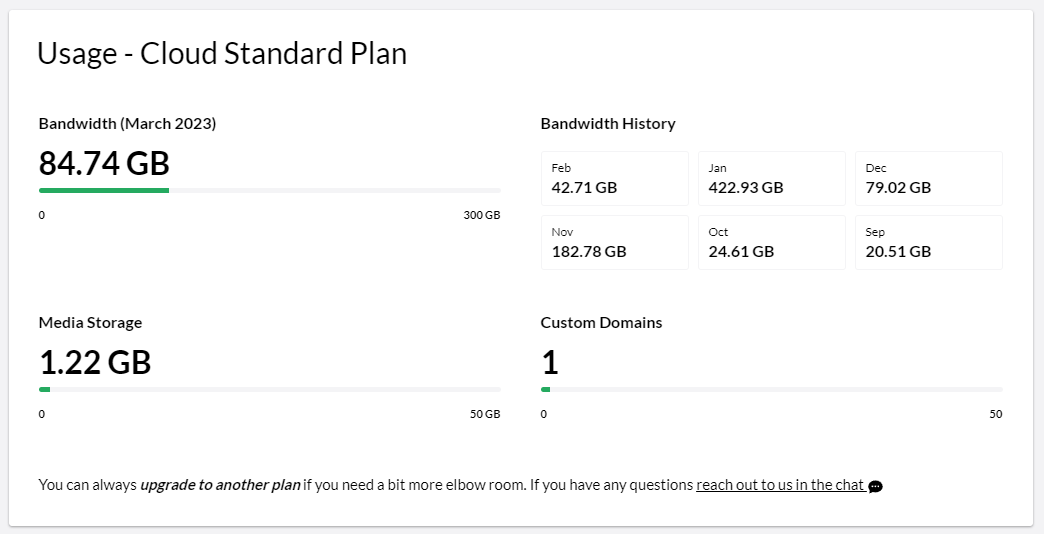Select the Jan 422.93 GB history card
Screen dimensions: 1044x534
[772, 178]
